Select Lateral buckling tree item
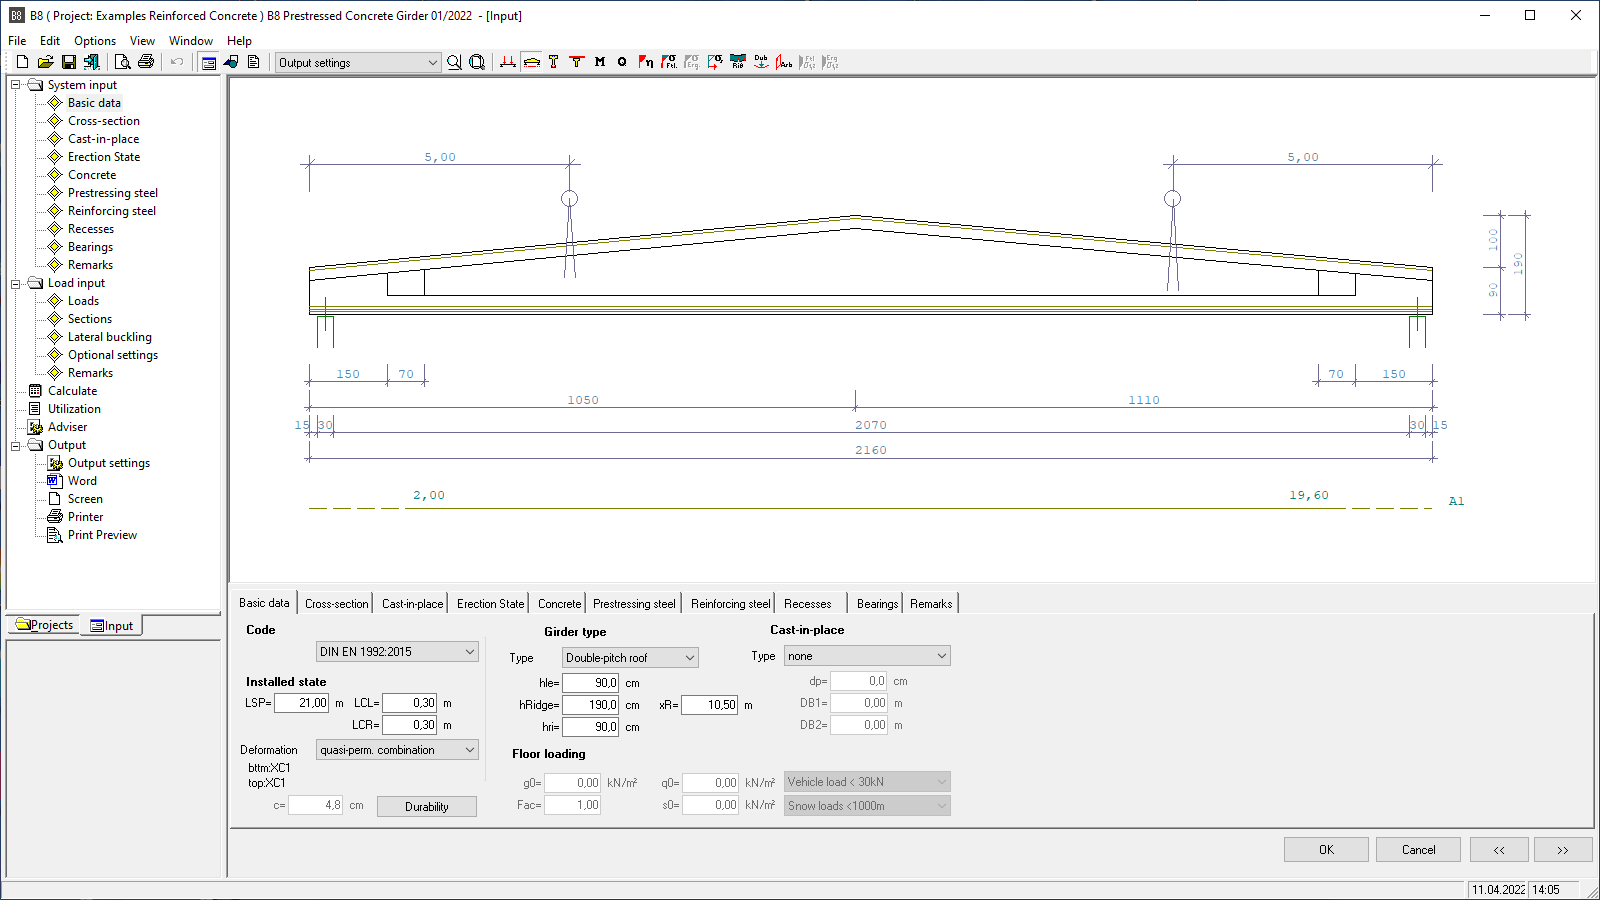Viewport: 1600px width, 900px height. [109, 337]
